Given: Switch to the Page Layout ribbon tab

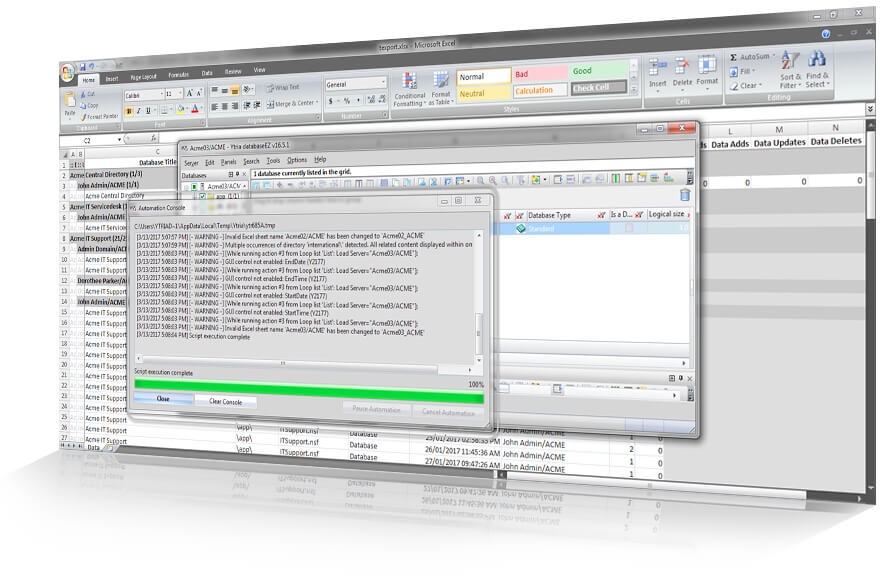Looking at the screenshot, I should [144, 77].
